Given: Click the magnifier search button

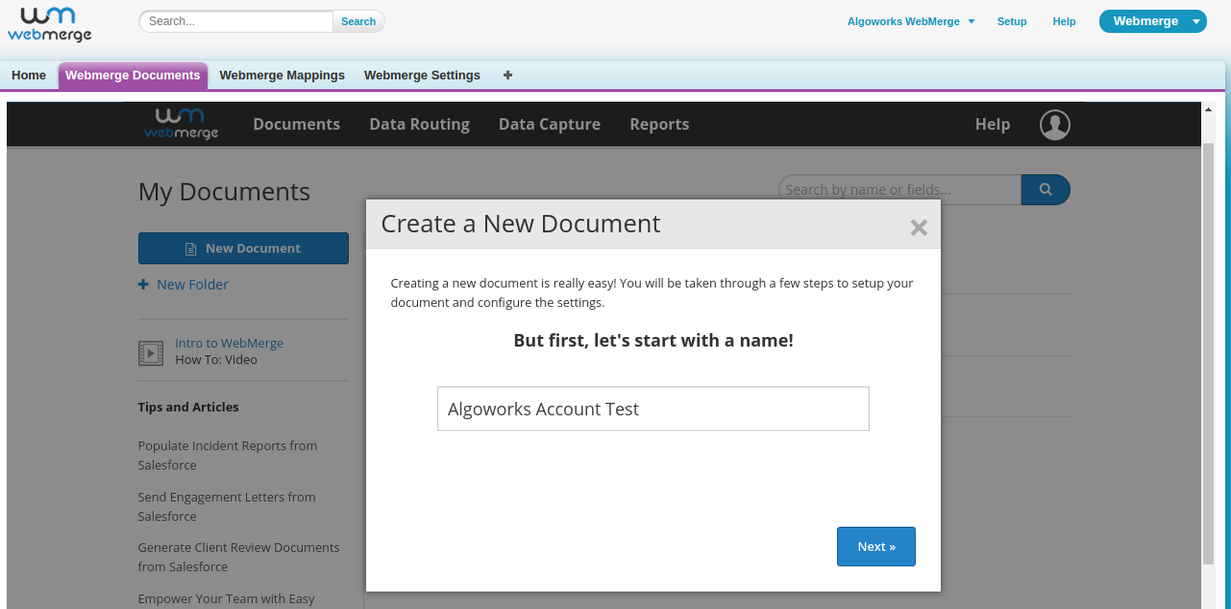Looking at the screenshot, I should pyautogui.click(x=1045, y=189).
